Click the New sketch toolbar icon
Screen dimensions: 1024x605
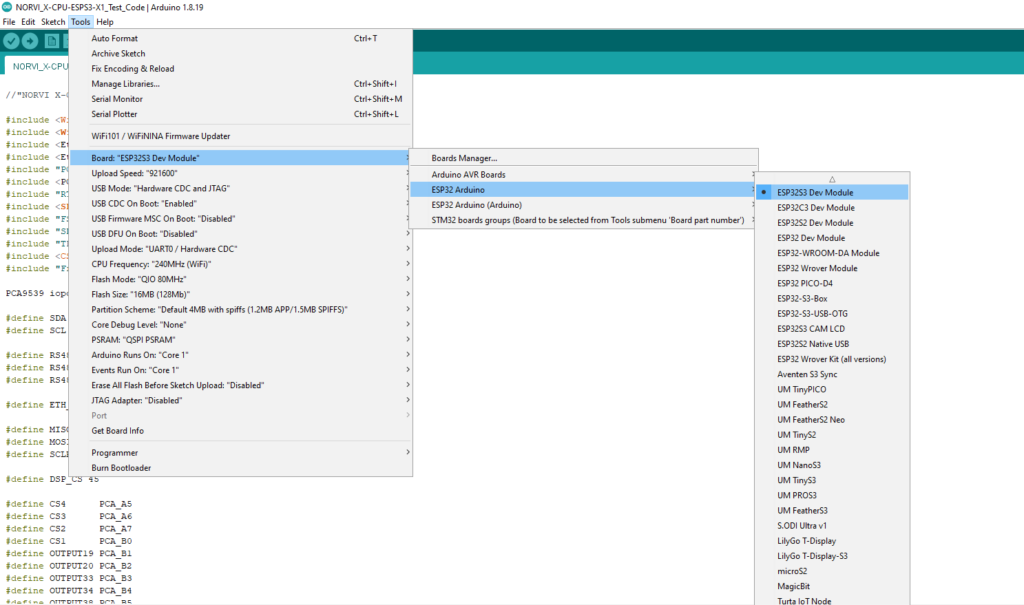(x=52, y=41)
